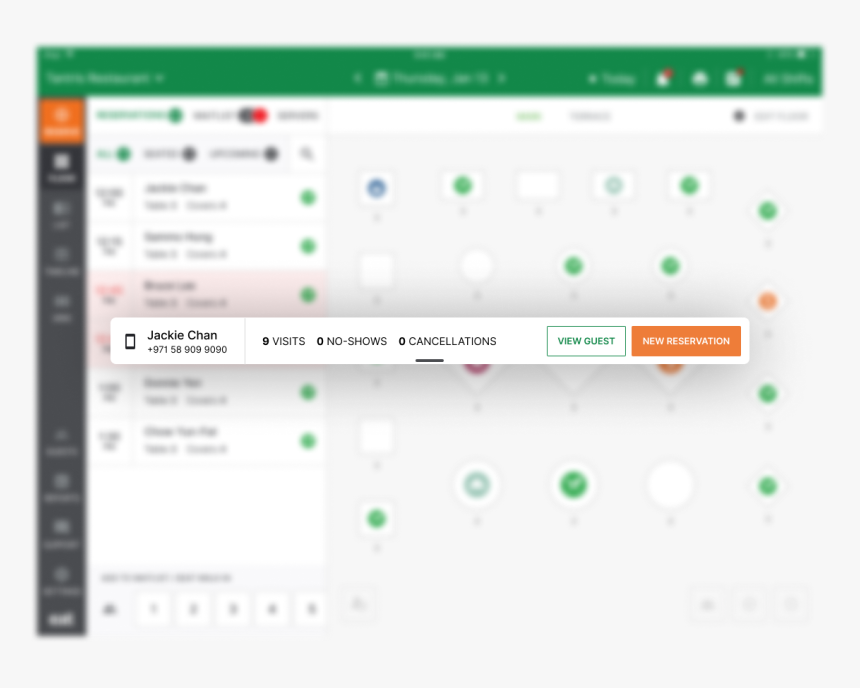
Task: Switch to the Servers tab
Action: pos(298,116)
